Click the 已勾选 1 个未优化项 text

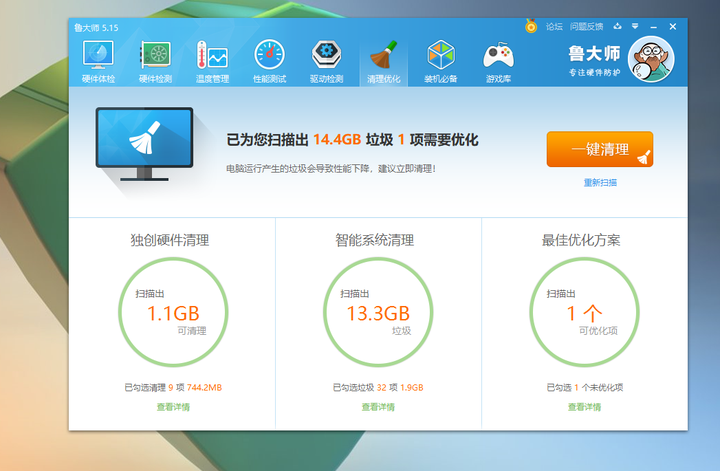[585, 387]
